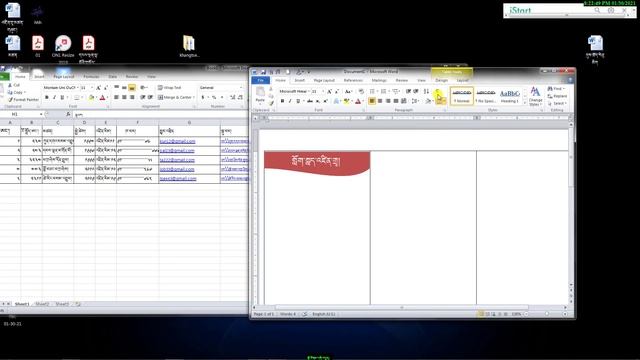
Task: Toggle Excel align left button
Action: tap(116, 97)
